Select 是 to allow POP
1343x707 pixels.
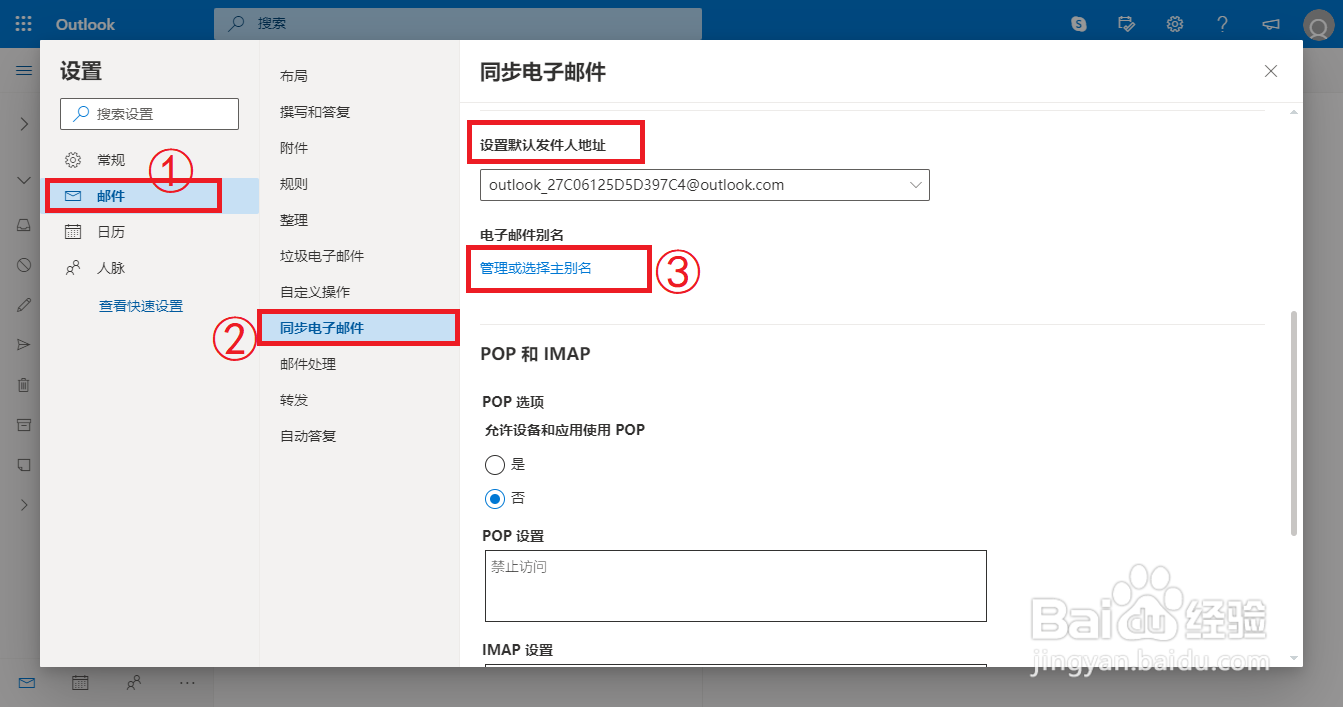click(494, 464)
